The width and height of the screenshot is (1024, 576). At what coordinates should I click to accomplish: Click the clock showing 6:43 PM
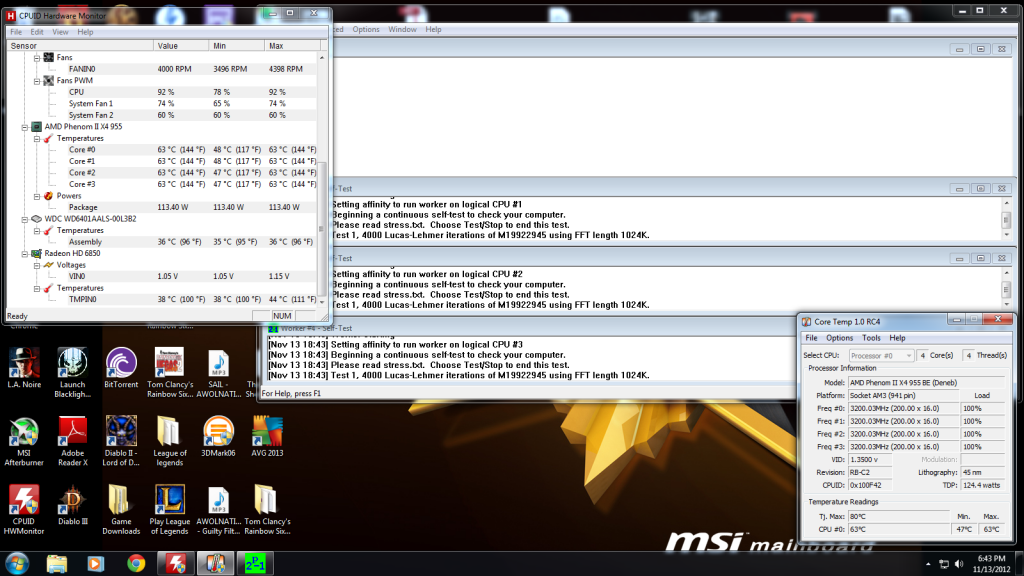point(991,559)
